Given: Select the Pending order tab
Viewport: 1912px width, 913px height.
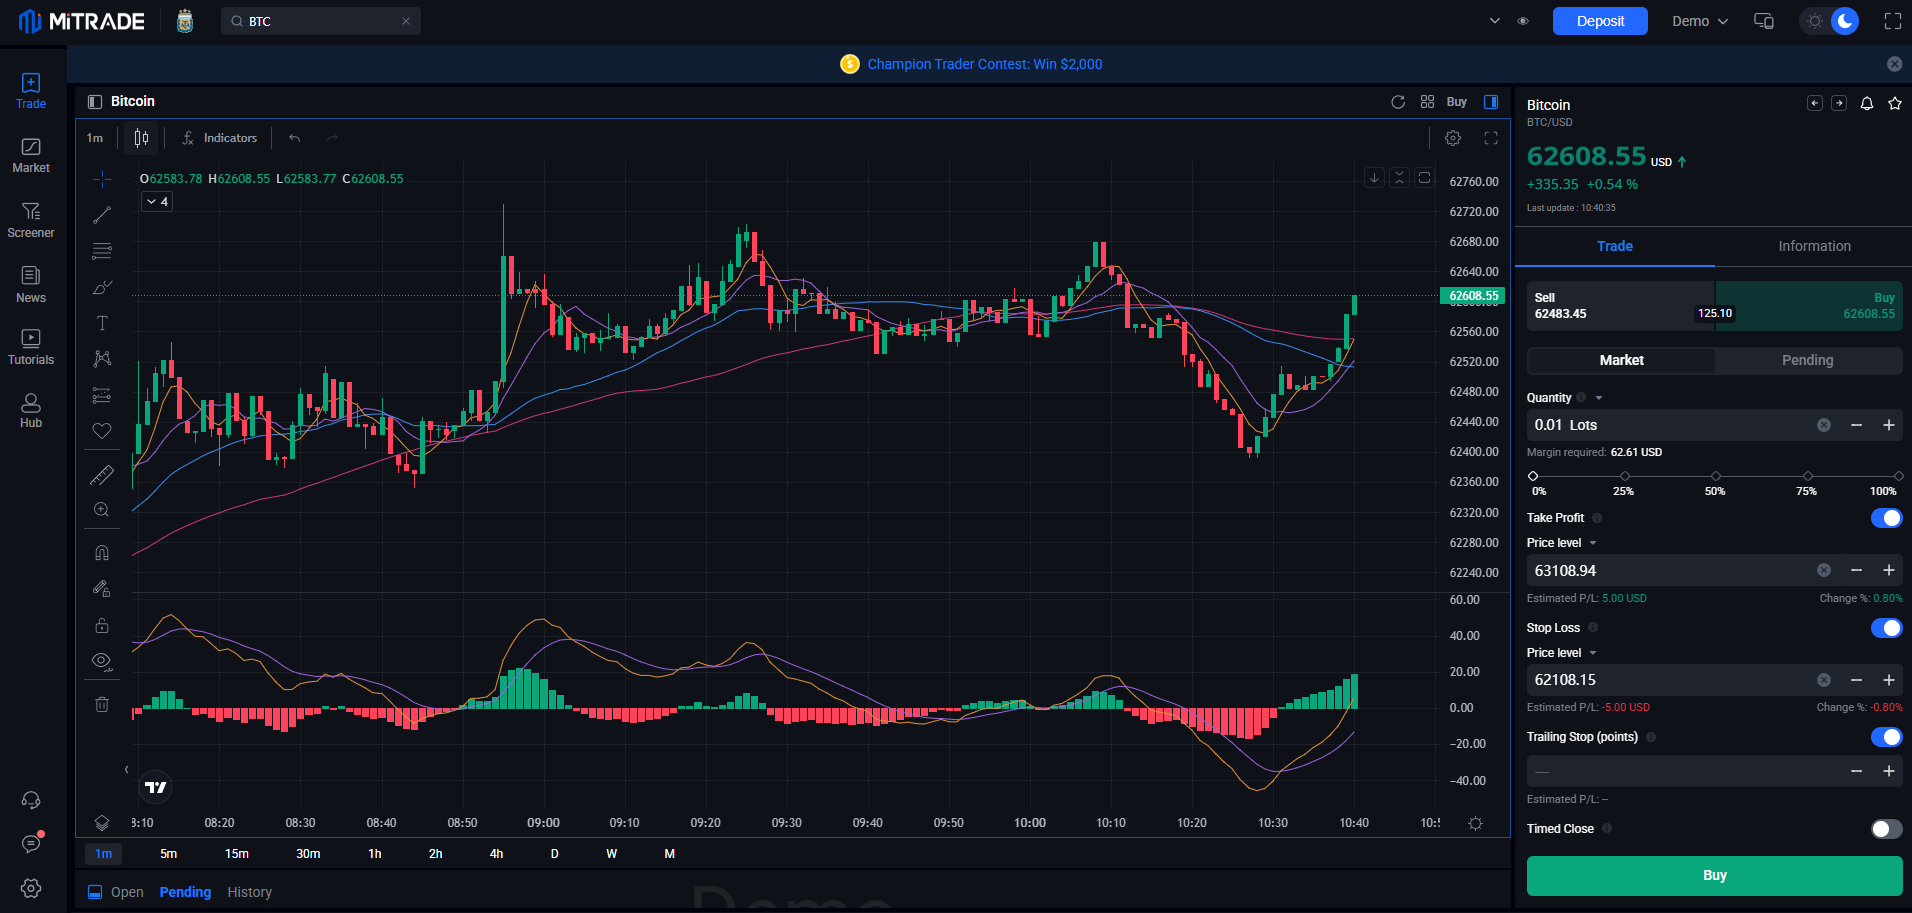Looking at the screenshot, I should pyautogui.click(x=1808, y=360).
